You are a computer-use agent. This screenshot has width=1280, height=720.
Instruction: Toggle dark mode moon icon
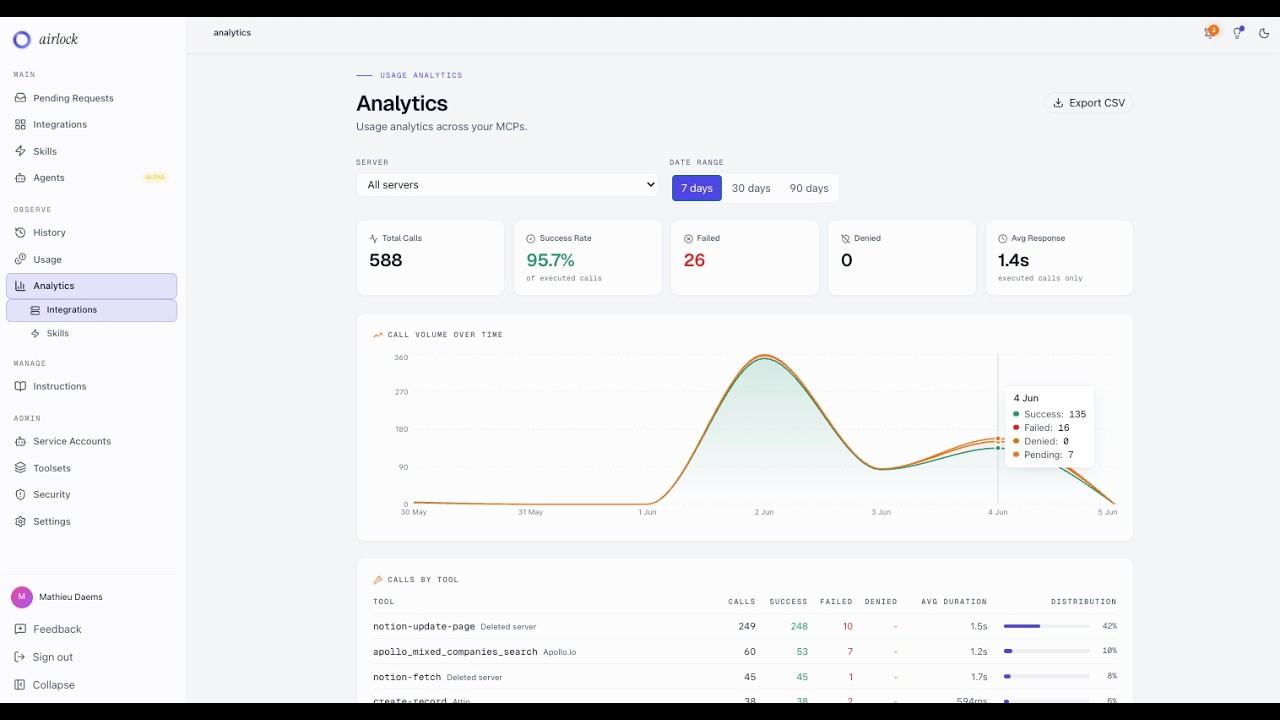1264,33
